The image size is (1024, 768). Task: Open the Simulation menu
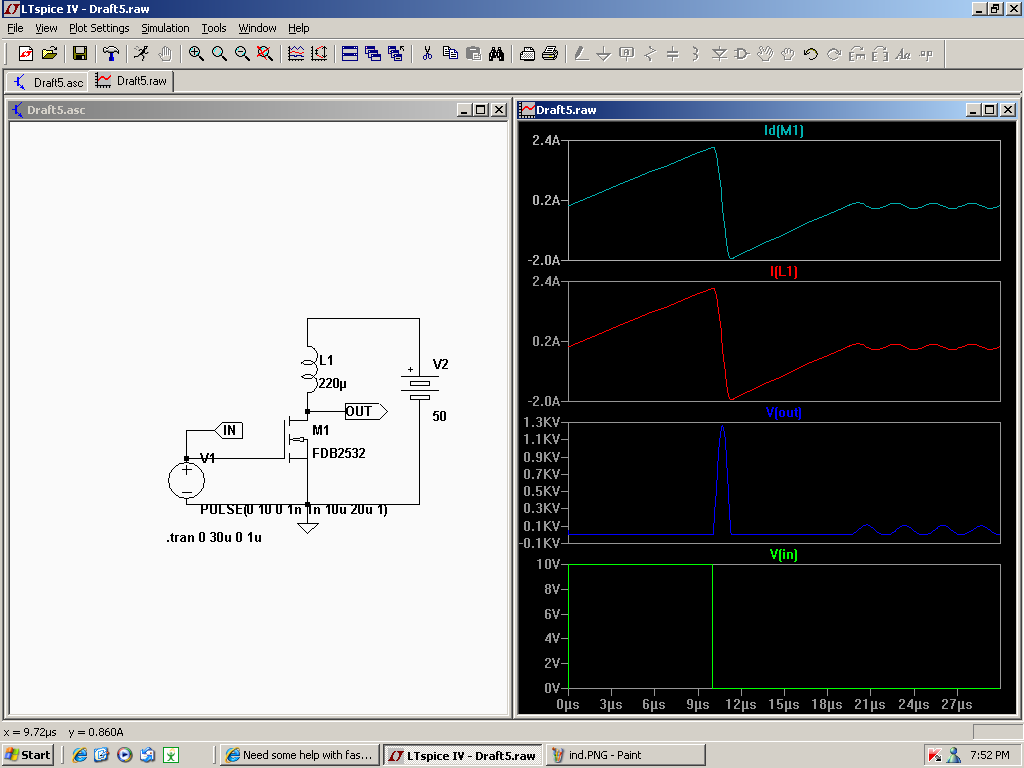165,28
